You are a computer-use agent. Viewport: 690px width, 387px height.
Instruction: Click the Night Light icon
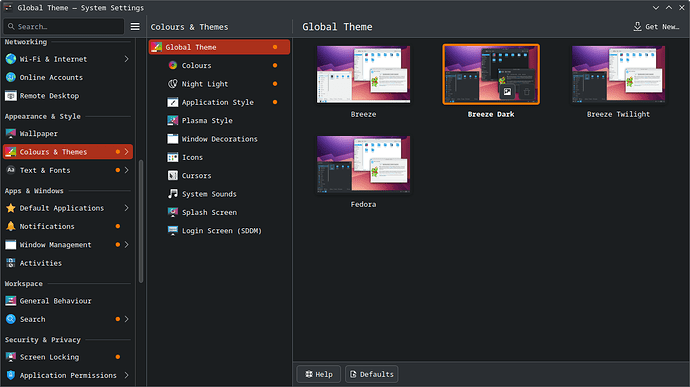click(x=172, y=84)
